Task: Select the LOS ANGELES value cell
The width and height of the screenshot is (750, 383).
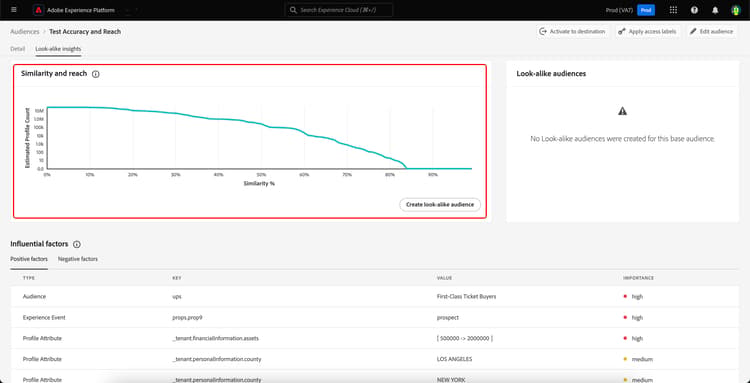Action: tap(454, 359)
